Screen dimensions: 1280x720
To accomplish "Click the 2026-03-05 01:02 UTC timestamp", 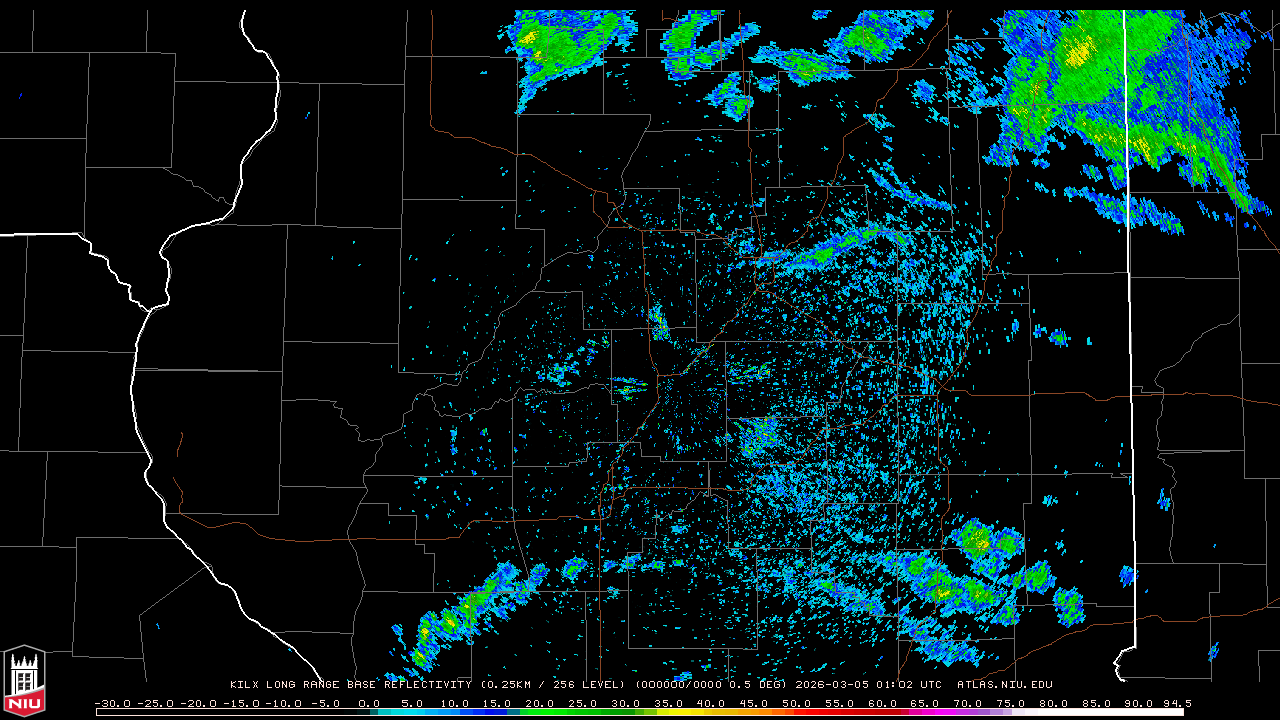I will (868, 685).
